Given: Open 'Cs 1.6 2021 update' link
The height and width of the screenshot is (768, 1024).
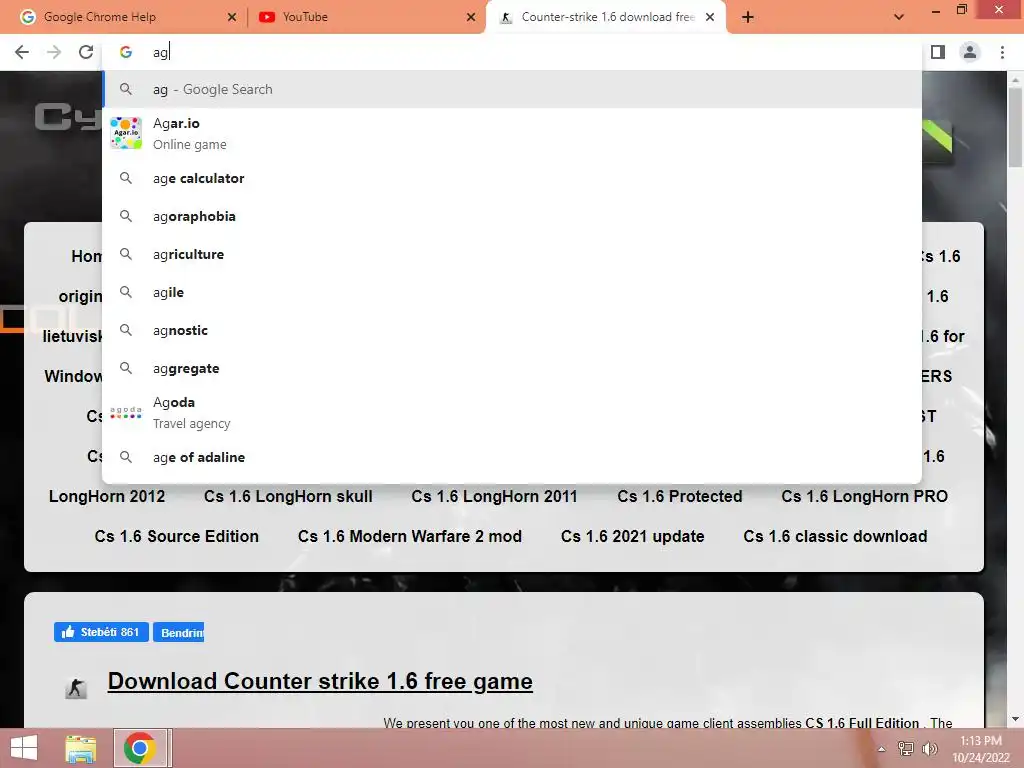Looking at the screenshot, I should point(632,536).
